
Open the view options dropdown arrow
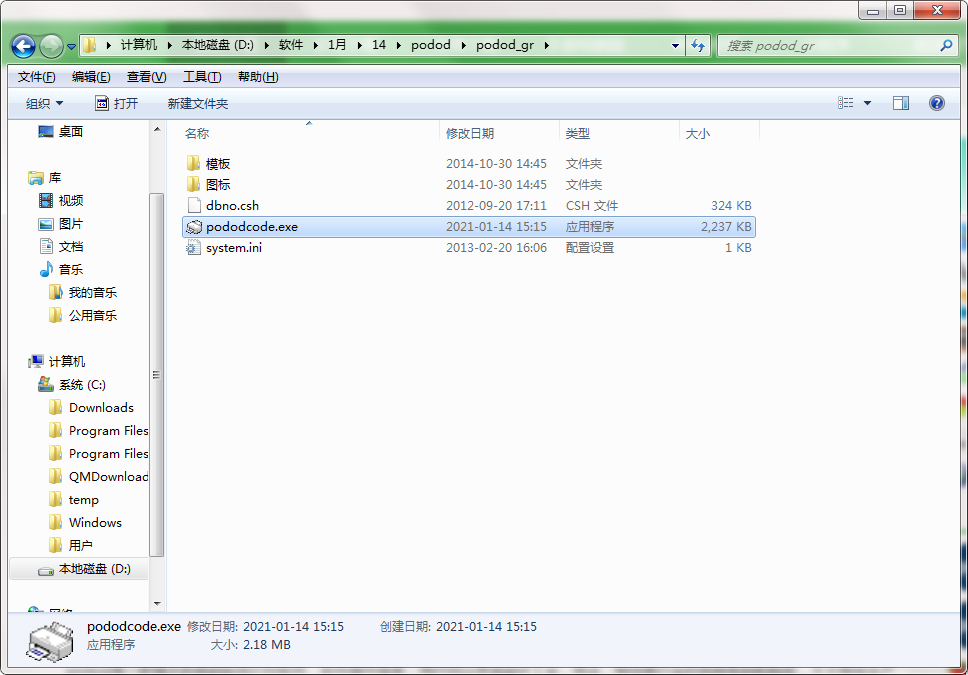coord(867,103)
